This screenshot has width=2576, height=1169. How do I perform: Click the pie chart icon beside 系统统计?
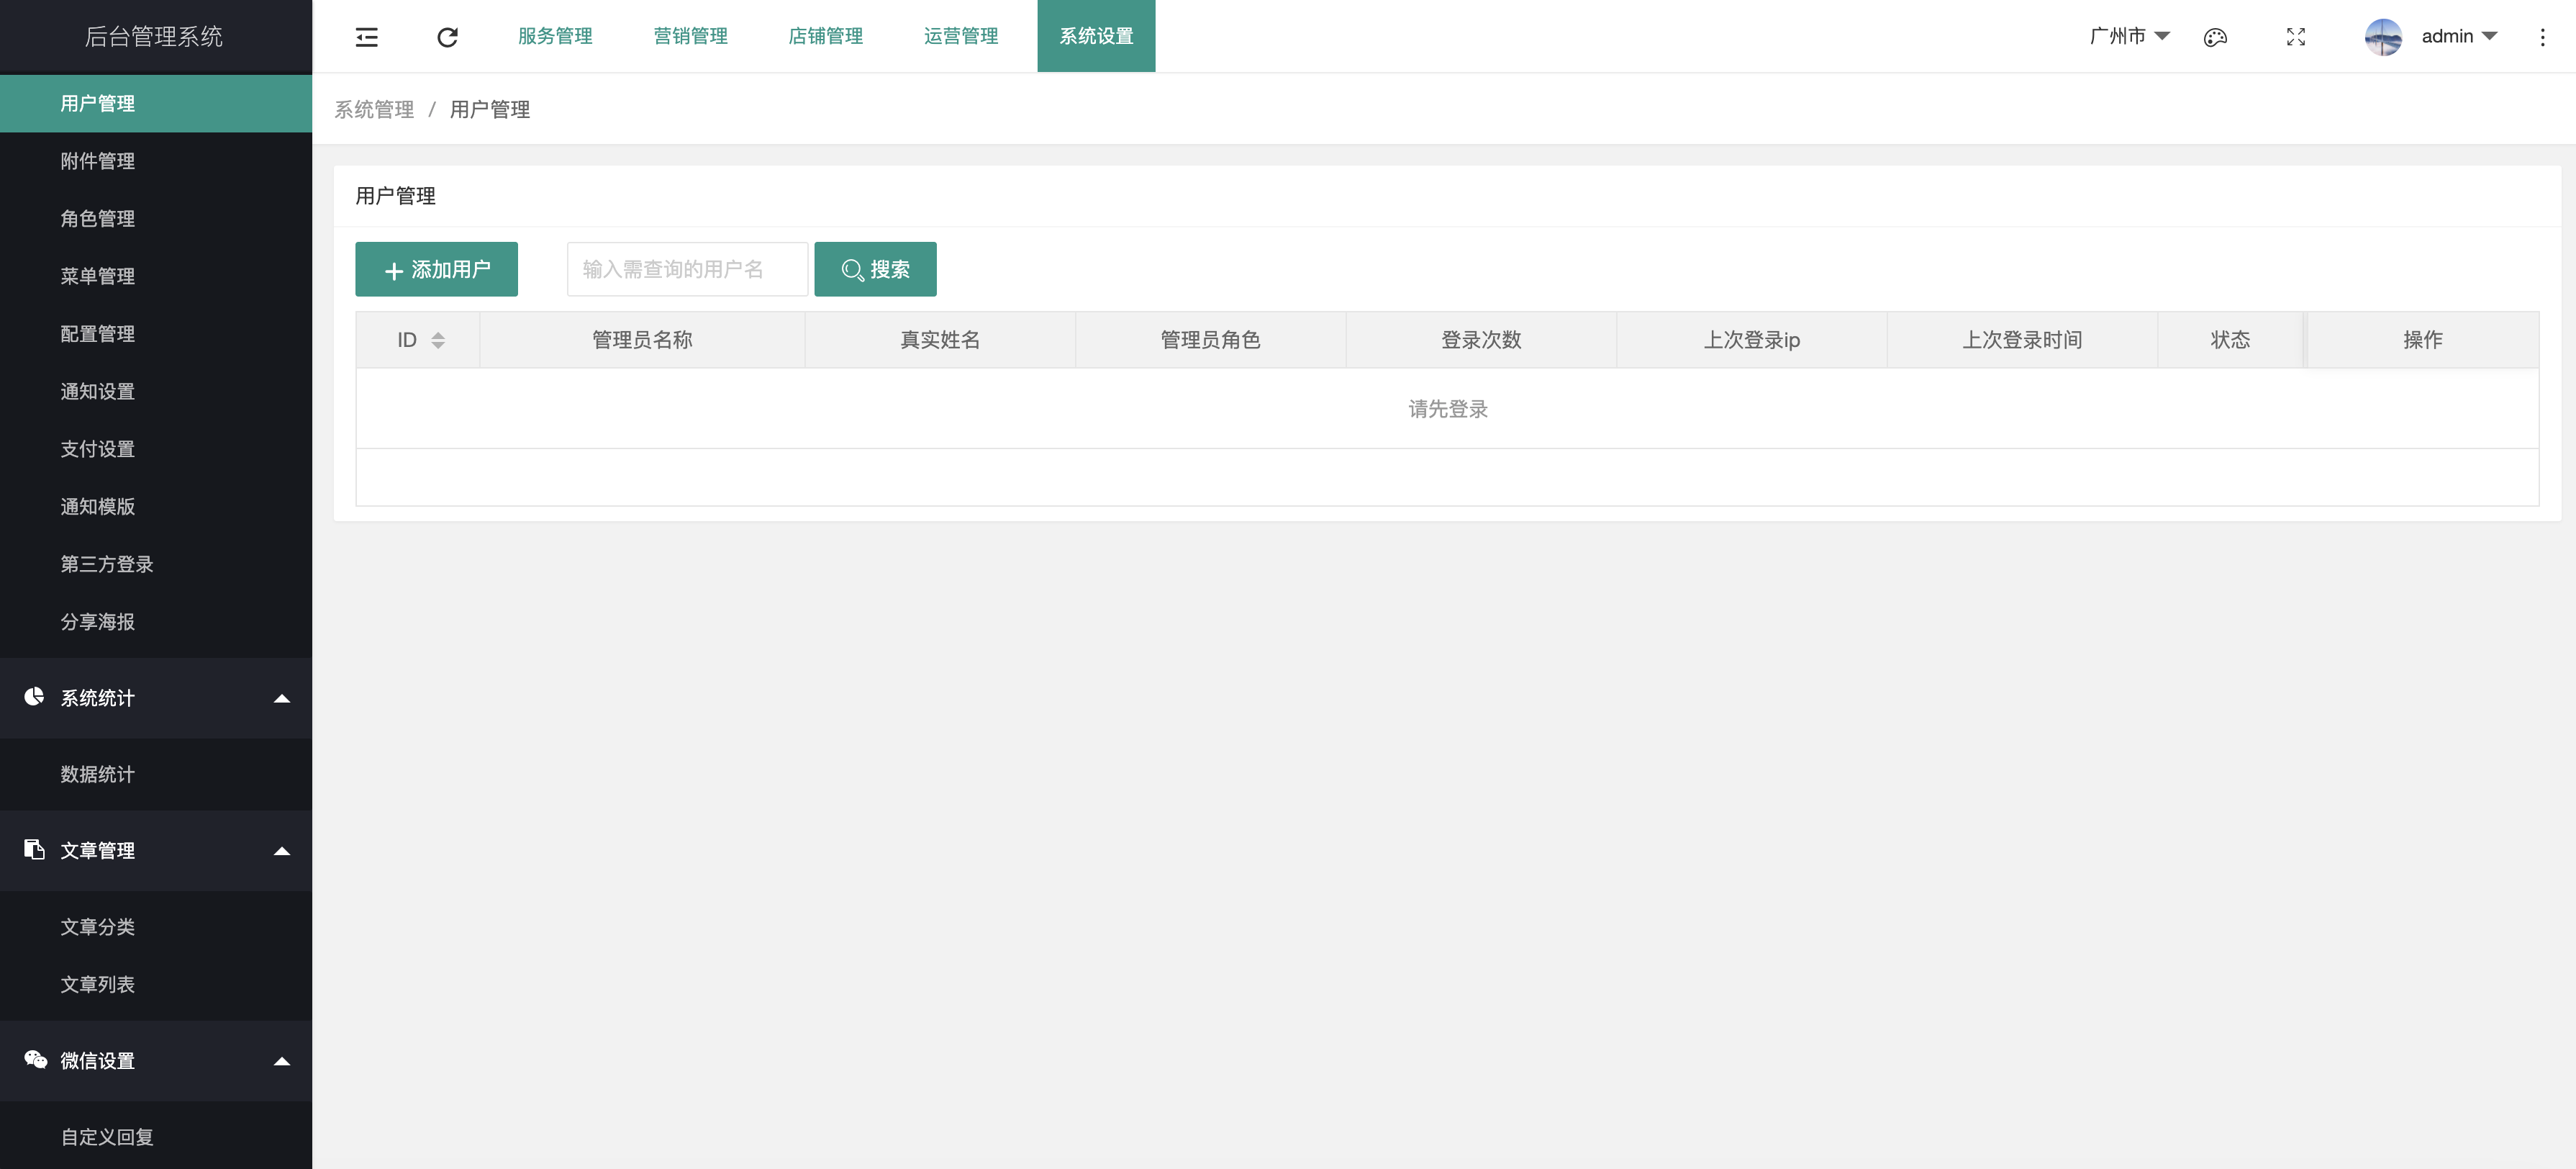34,697
